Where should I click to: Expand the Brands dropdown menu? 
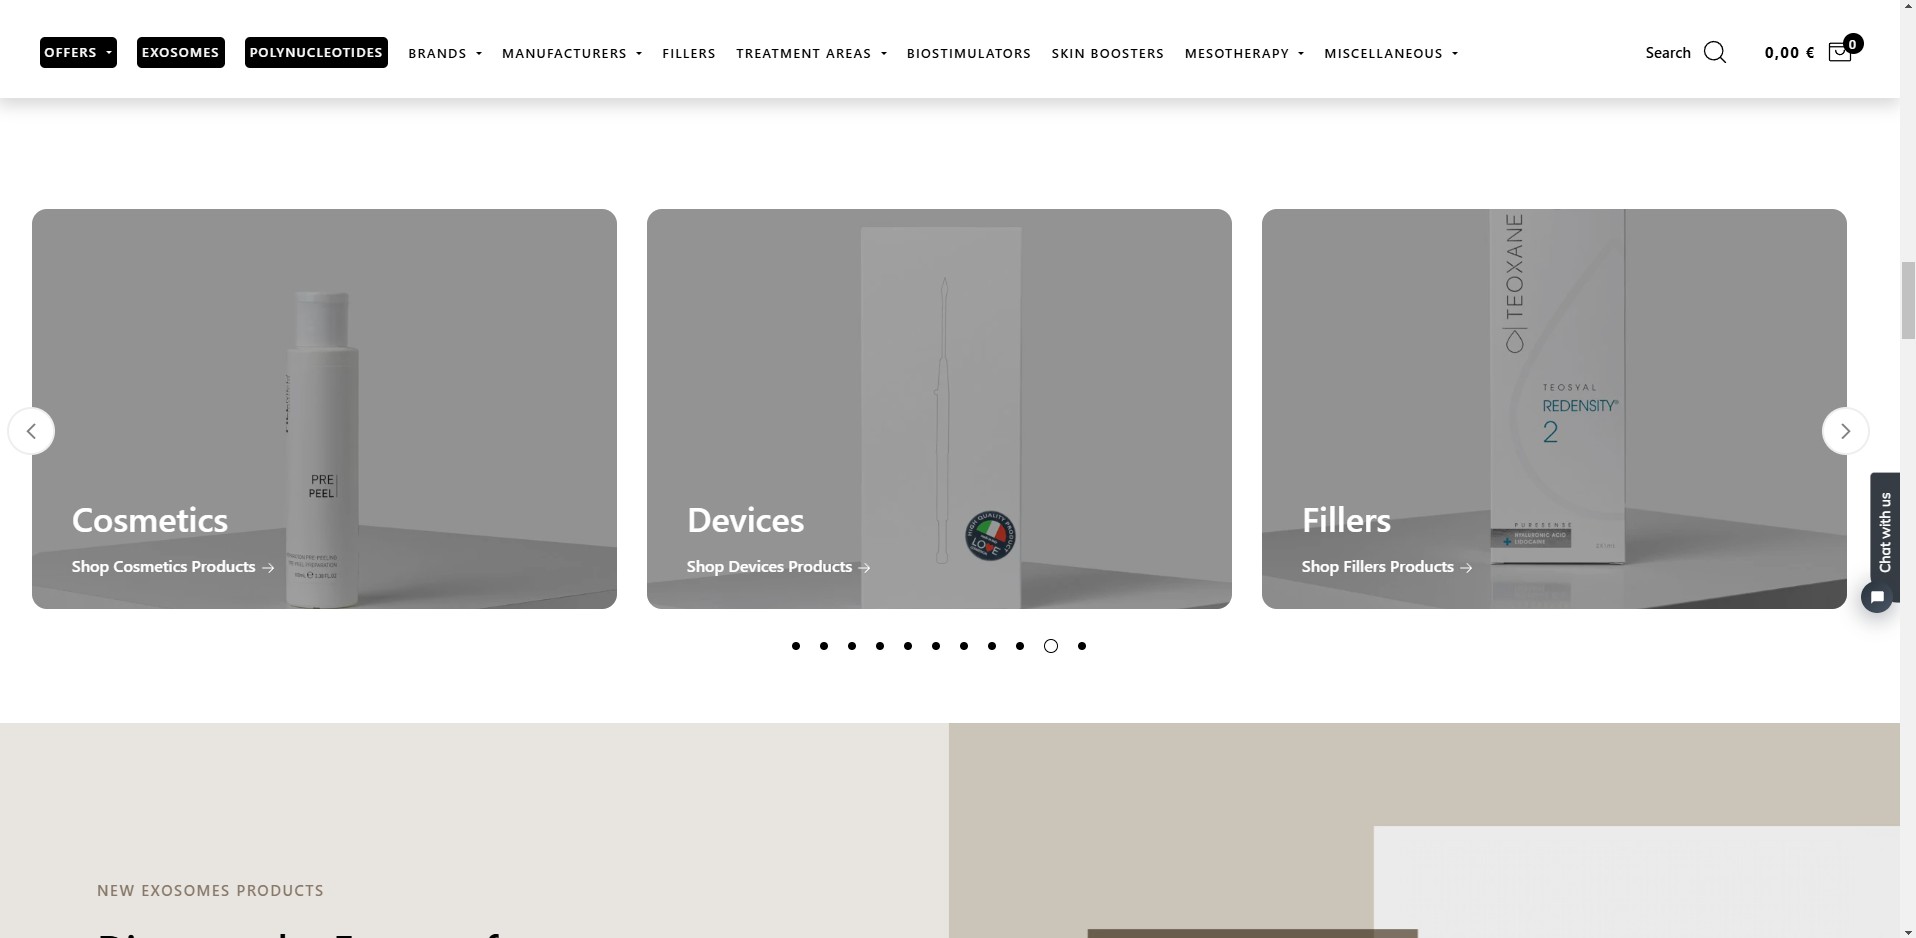(x=445, y=54)
